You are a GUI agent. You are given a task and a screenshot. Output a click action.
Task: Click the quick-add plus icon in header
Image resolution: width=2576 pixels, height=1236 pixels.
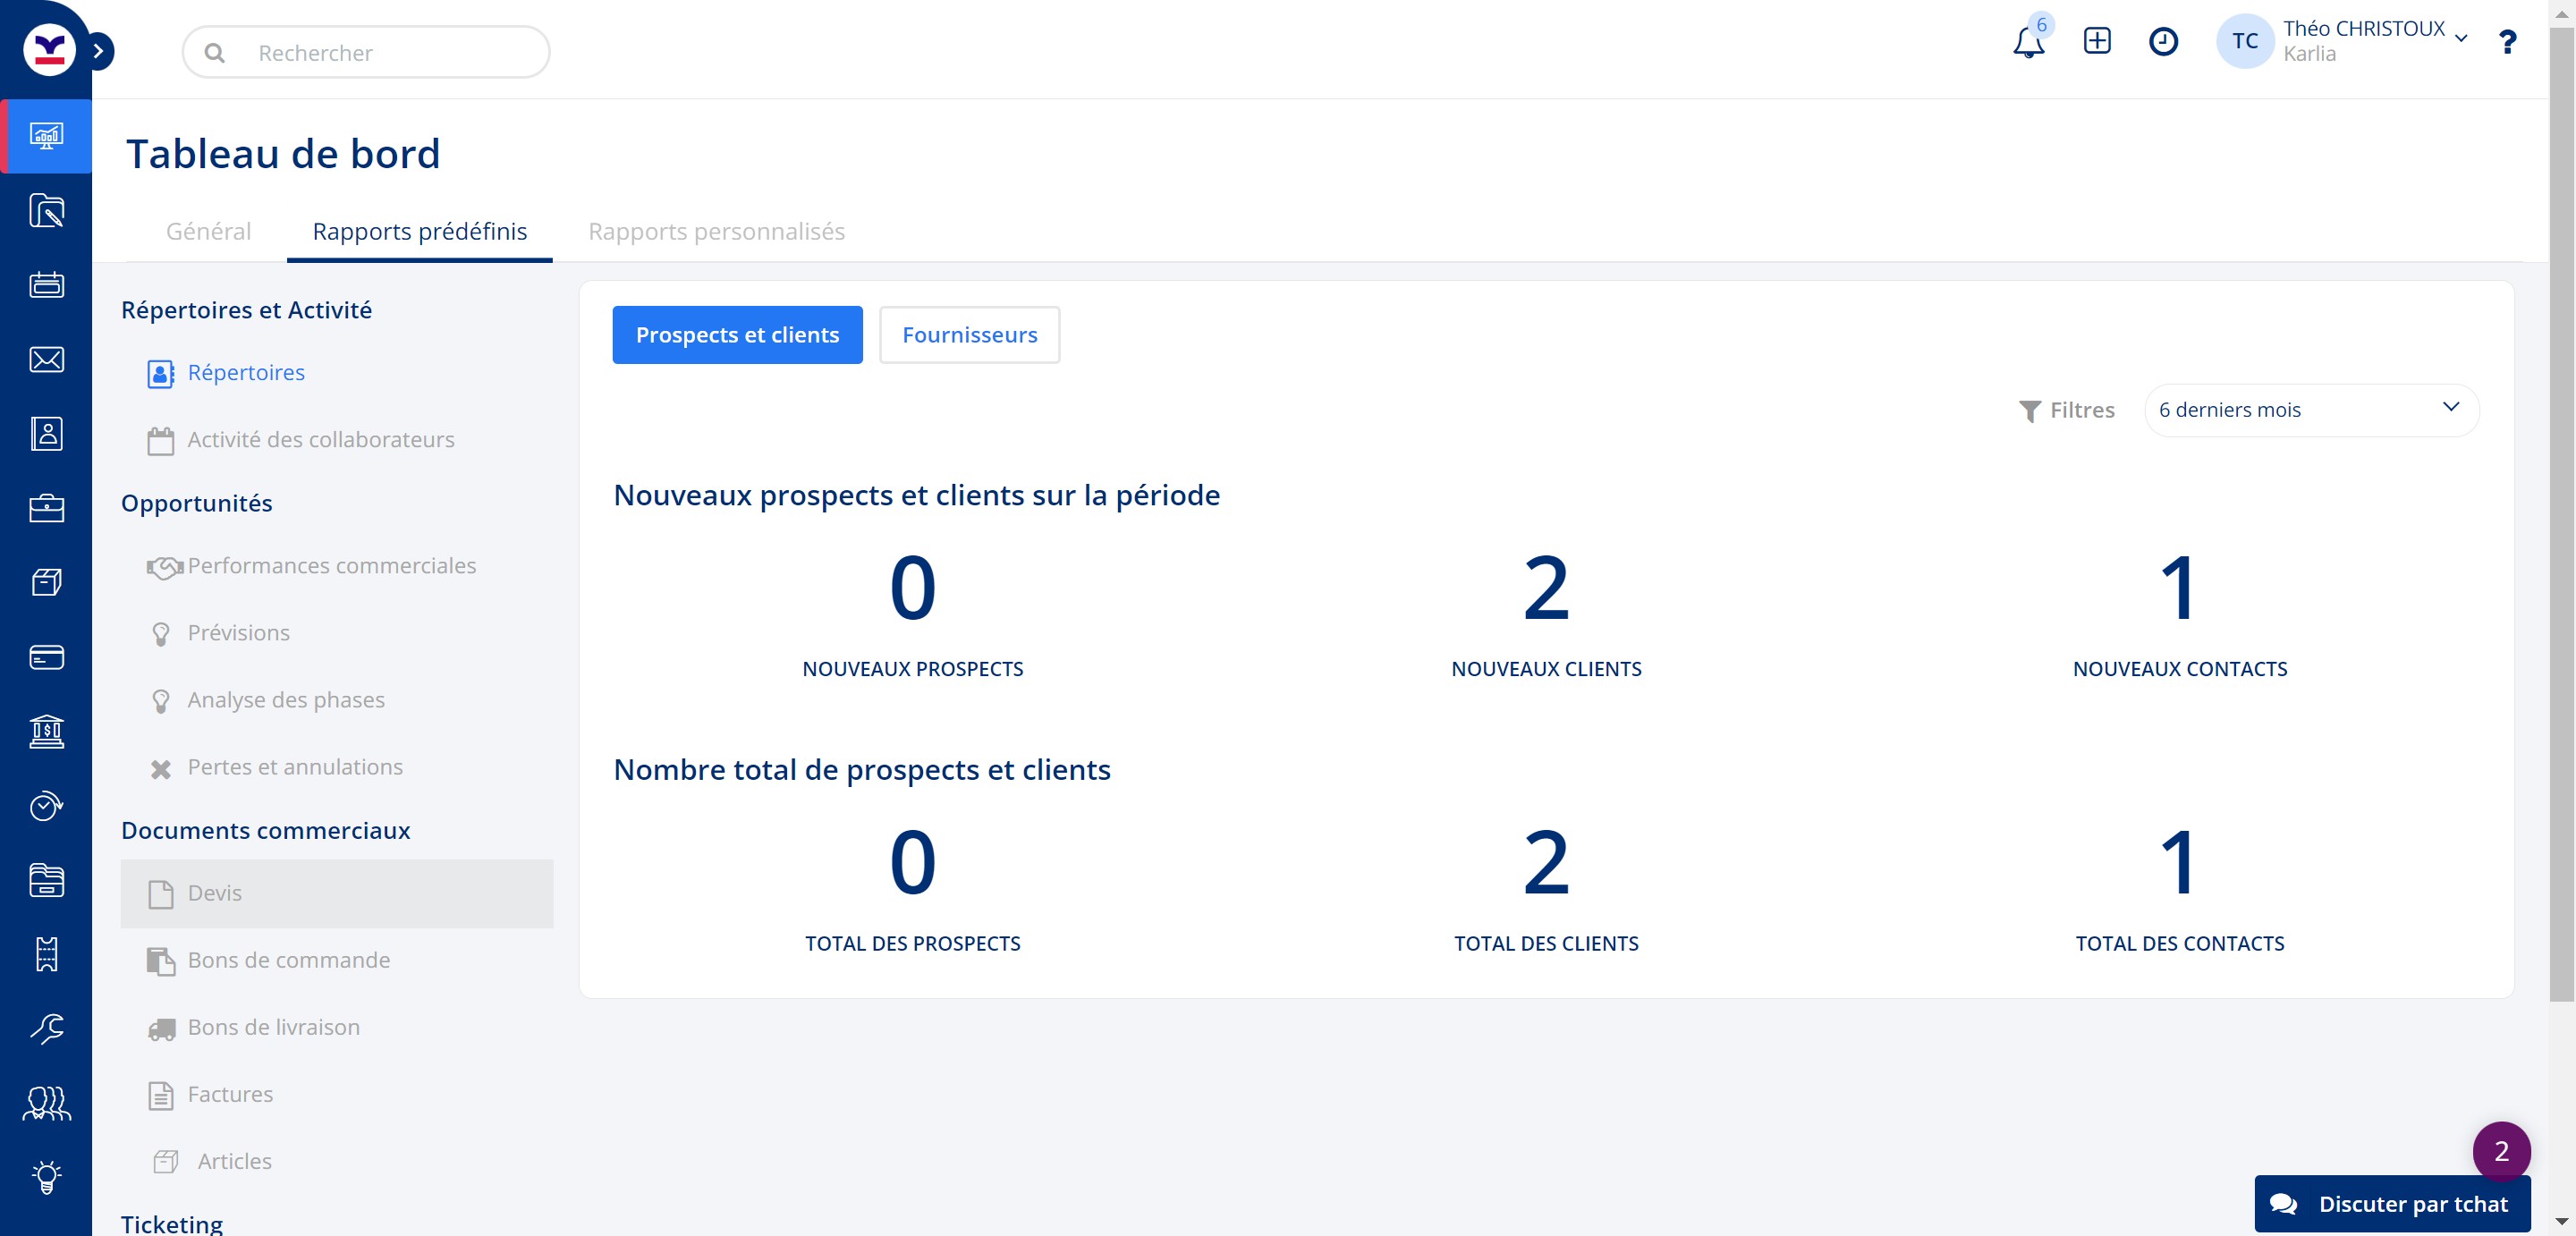(2096, 41)
